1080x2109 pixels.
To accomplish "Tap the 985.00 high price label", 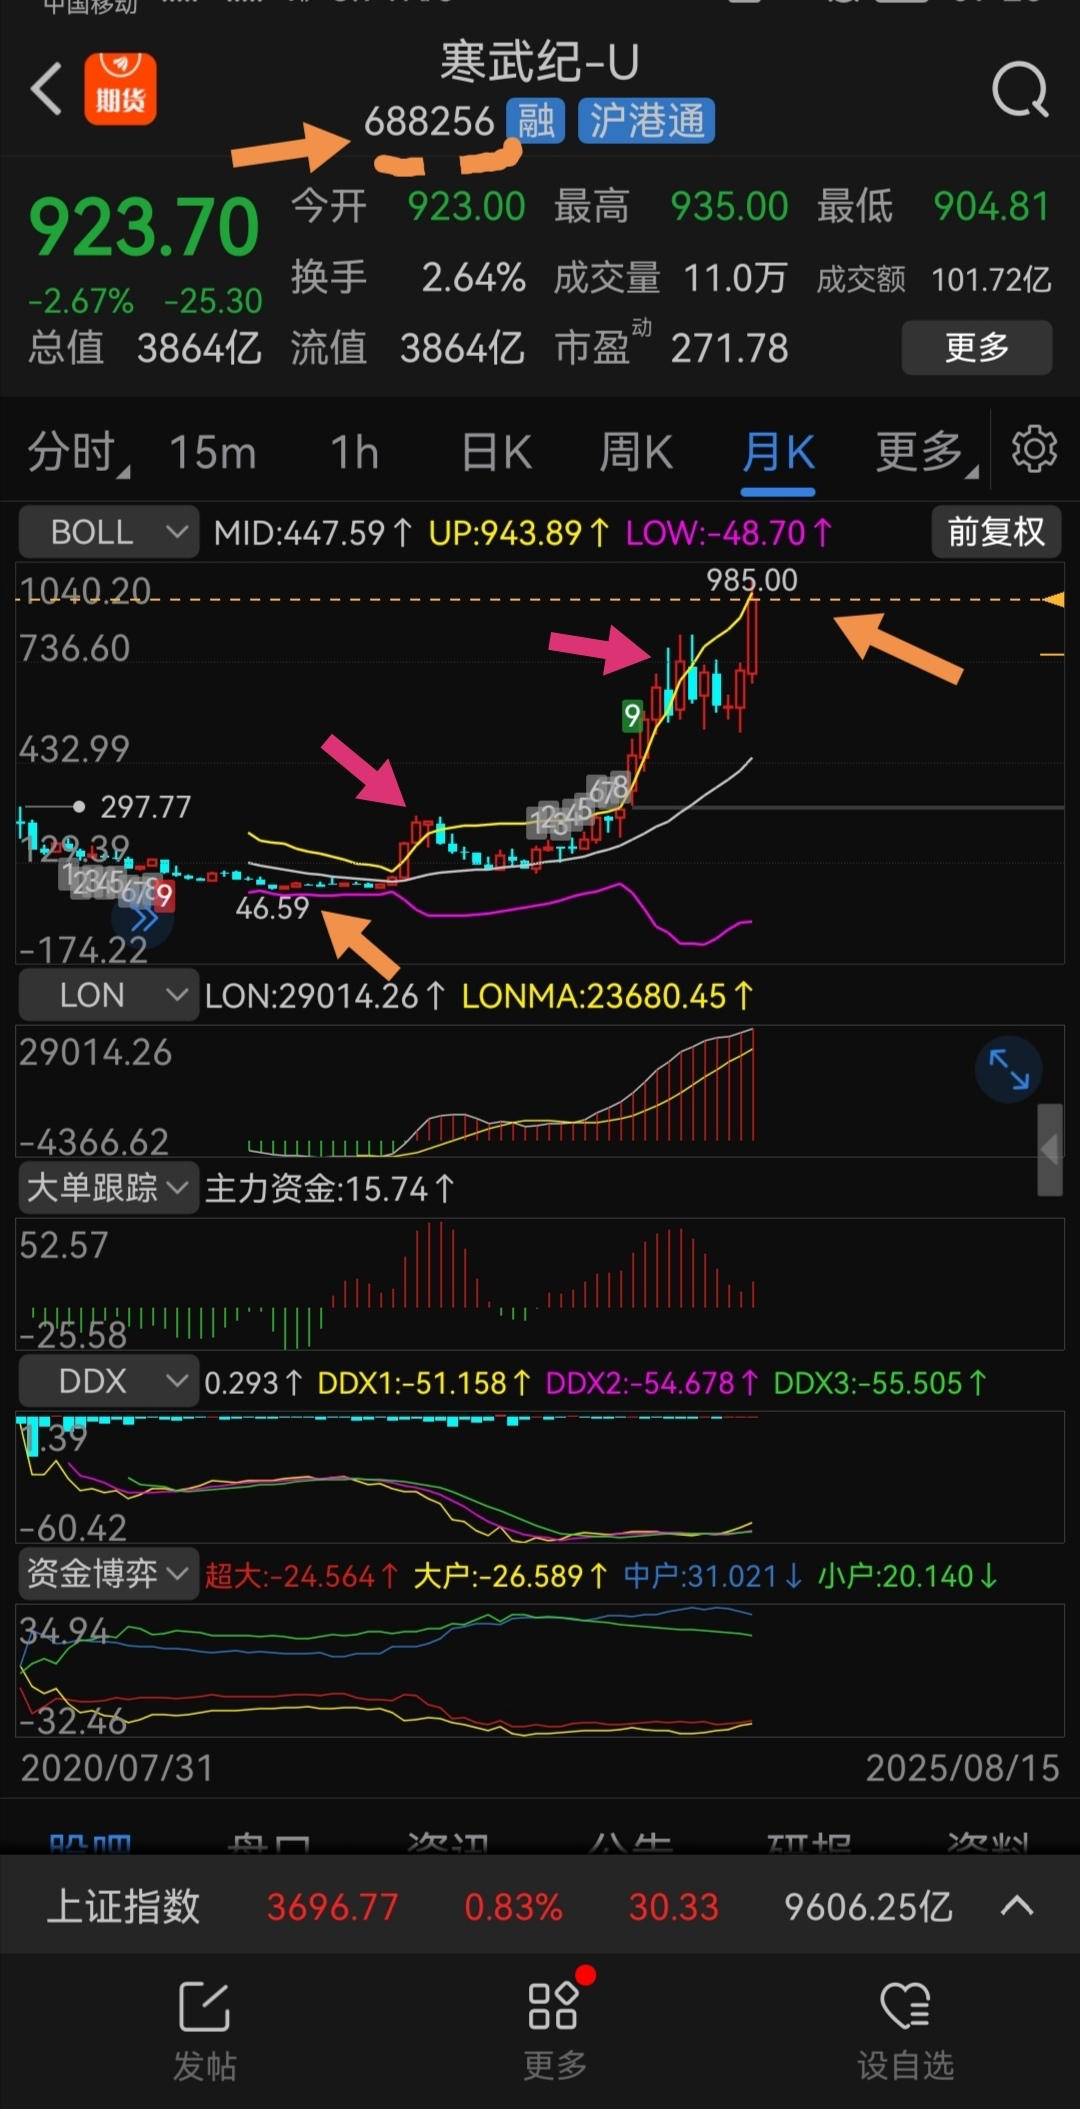I will pyautogui.click(x=752, y=580).
